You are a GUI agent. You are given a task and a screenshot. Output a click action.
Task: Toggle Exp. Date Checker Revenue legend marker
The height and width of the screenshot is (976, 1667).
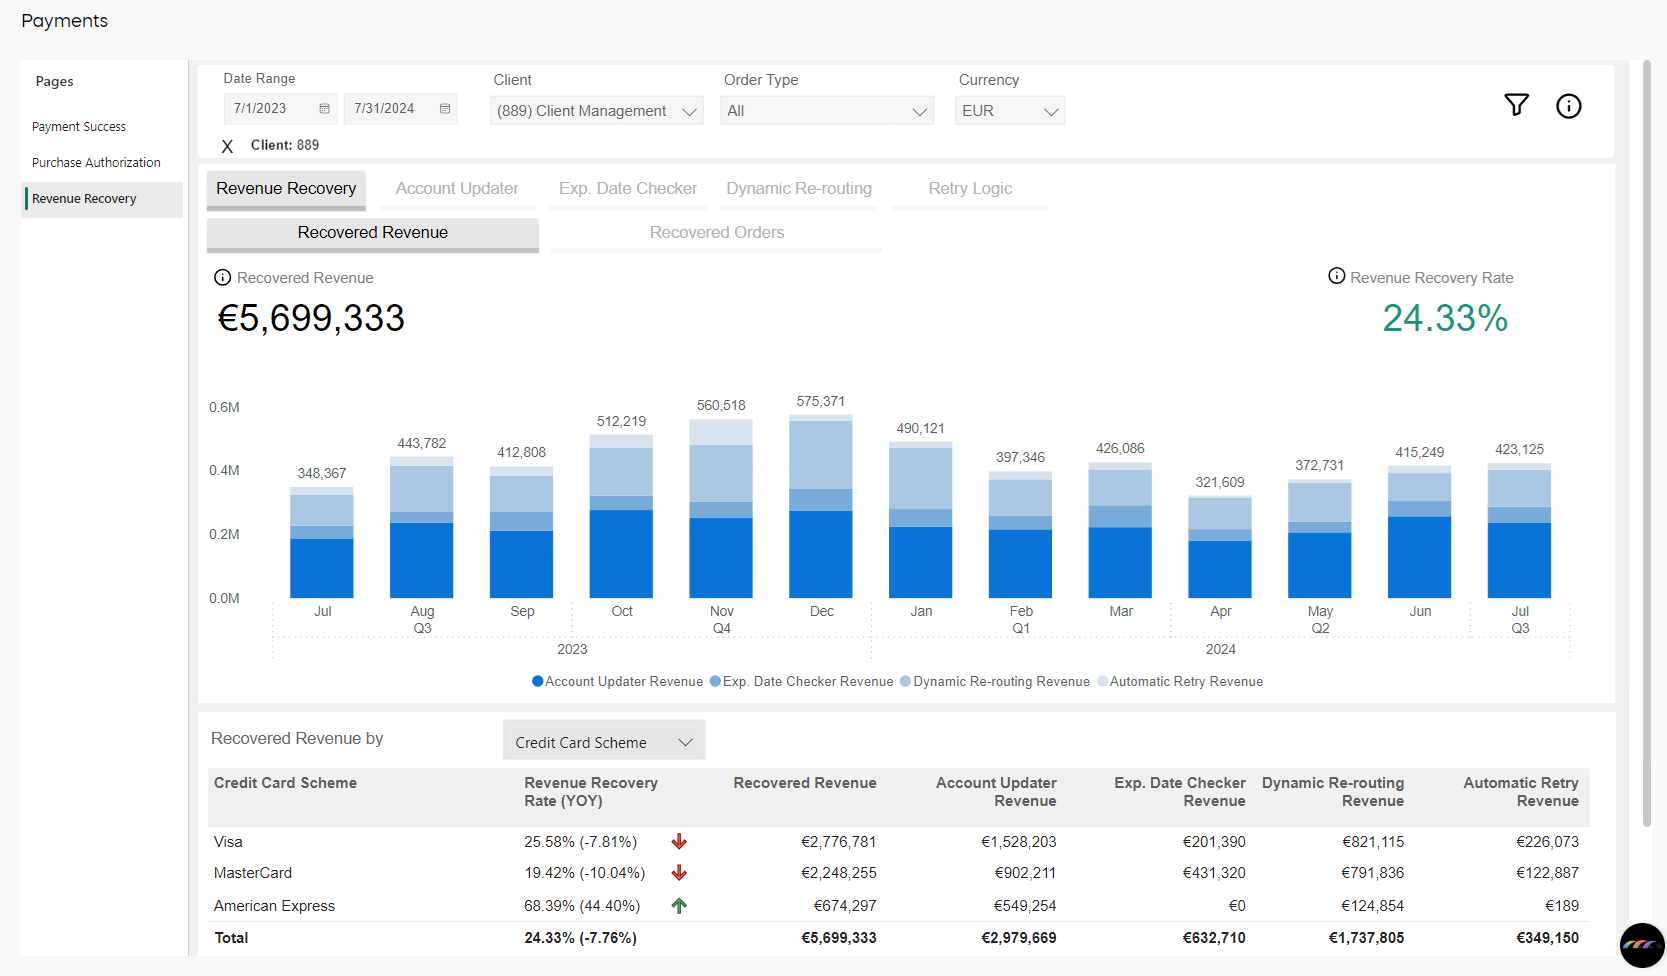coord(715,681)
